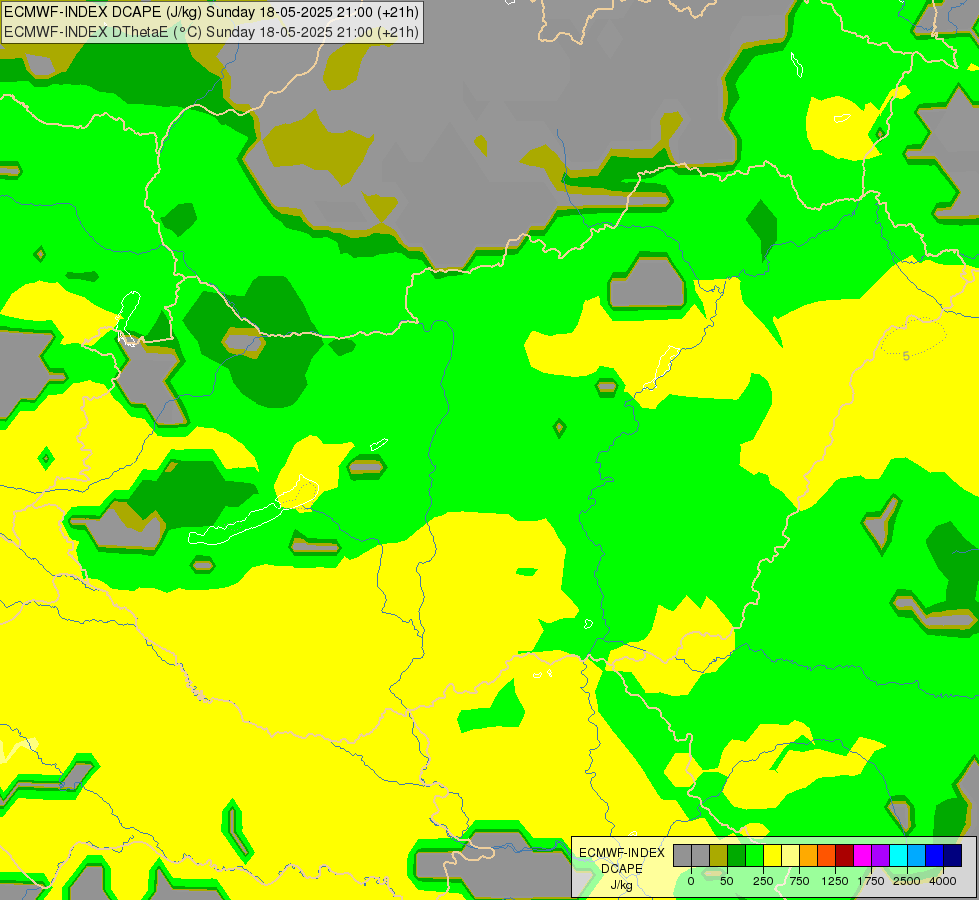
Task: Click the legend value 4000
Action: pos(943,881)
